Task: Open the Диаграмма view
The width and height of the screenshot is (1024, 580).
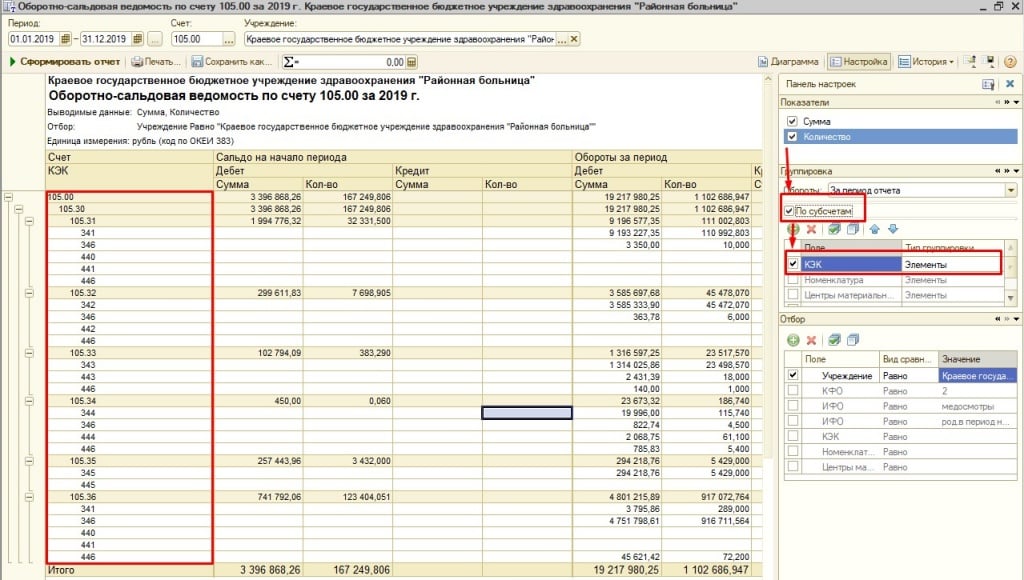Action: click(x=789, y=62)
